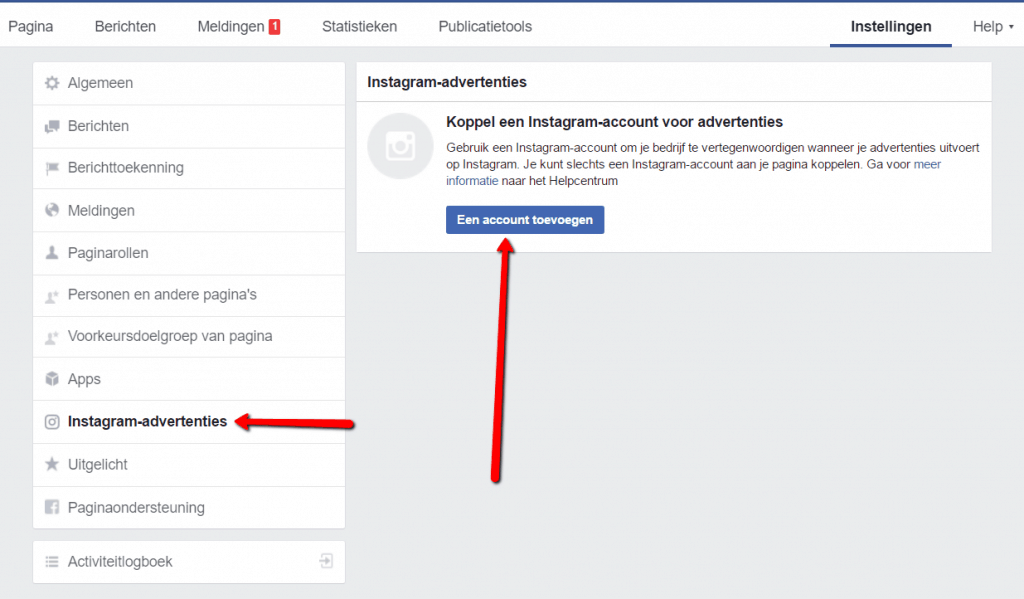Select the Instagram camera icon in the sidebar
1024x599 pixels.
(x=51, y=421)
